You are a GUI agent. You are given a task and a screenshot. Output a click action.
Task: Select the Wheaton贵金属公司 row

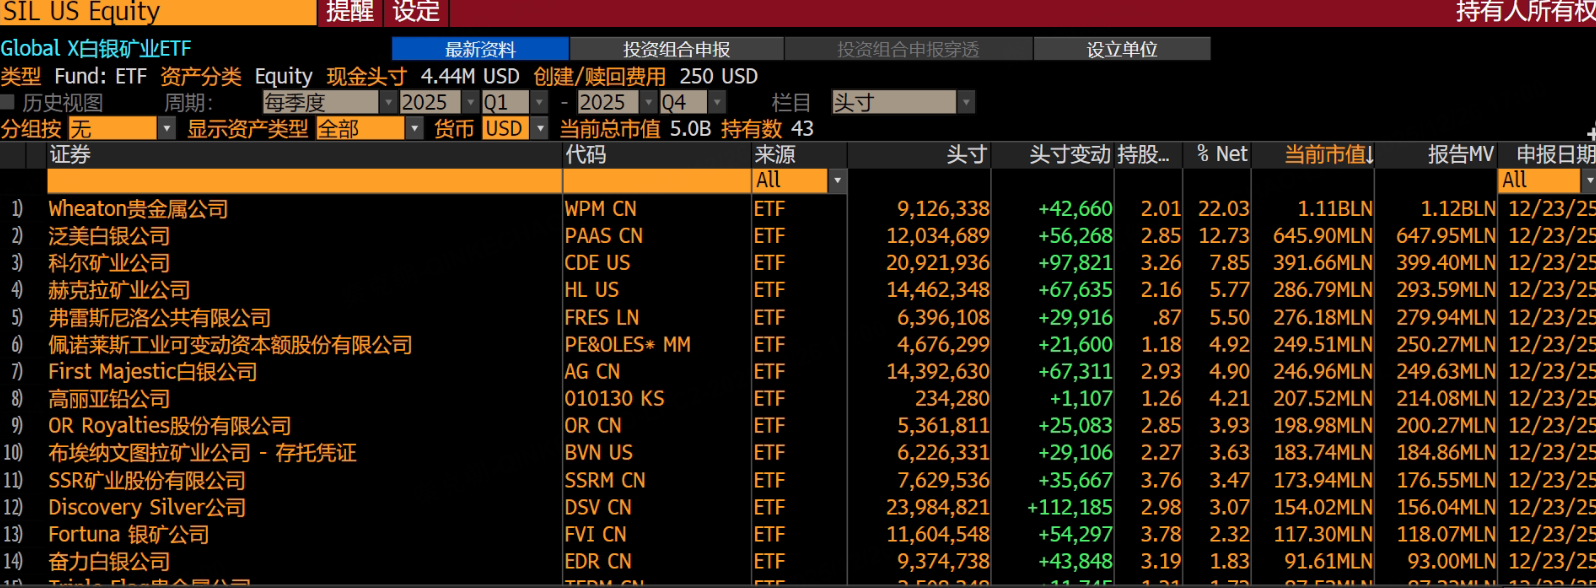[x=798, y=209]
